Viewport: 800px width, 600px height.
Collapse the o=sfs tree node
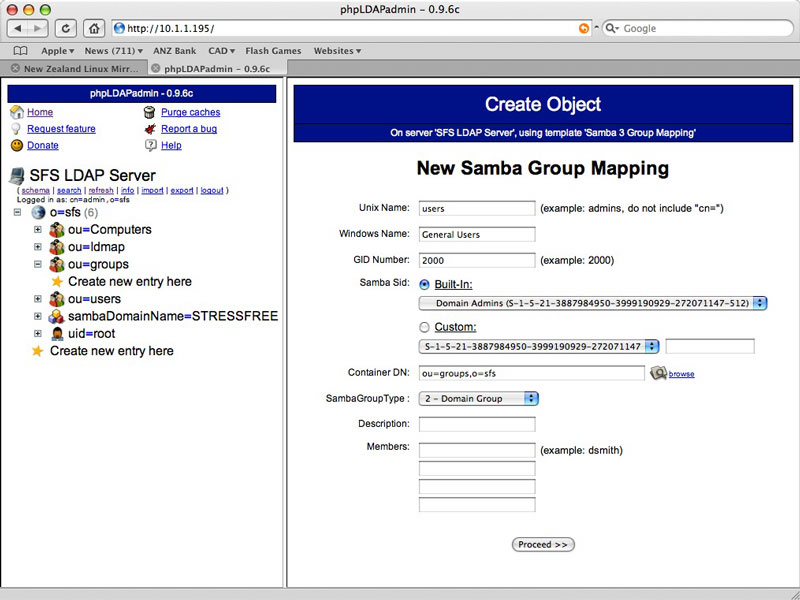[x=16, y=212]
